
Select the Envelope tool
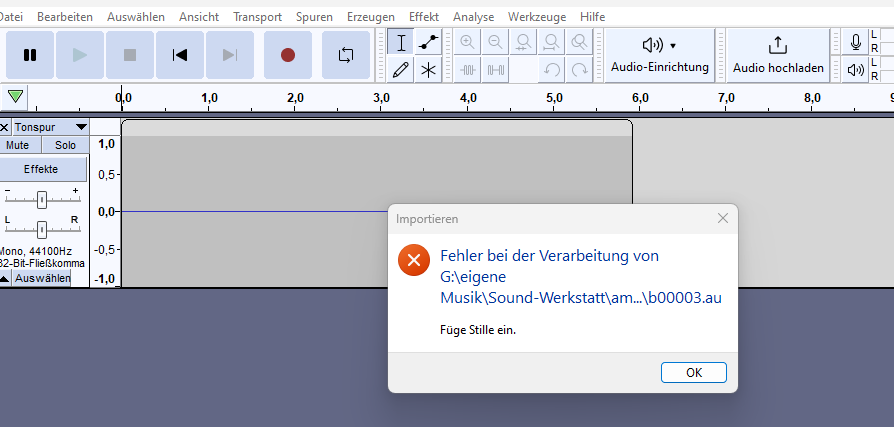click(x=429, y=42)
